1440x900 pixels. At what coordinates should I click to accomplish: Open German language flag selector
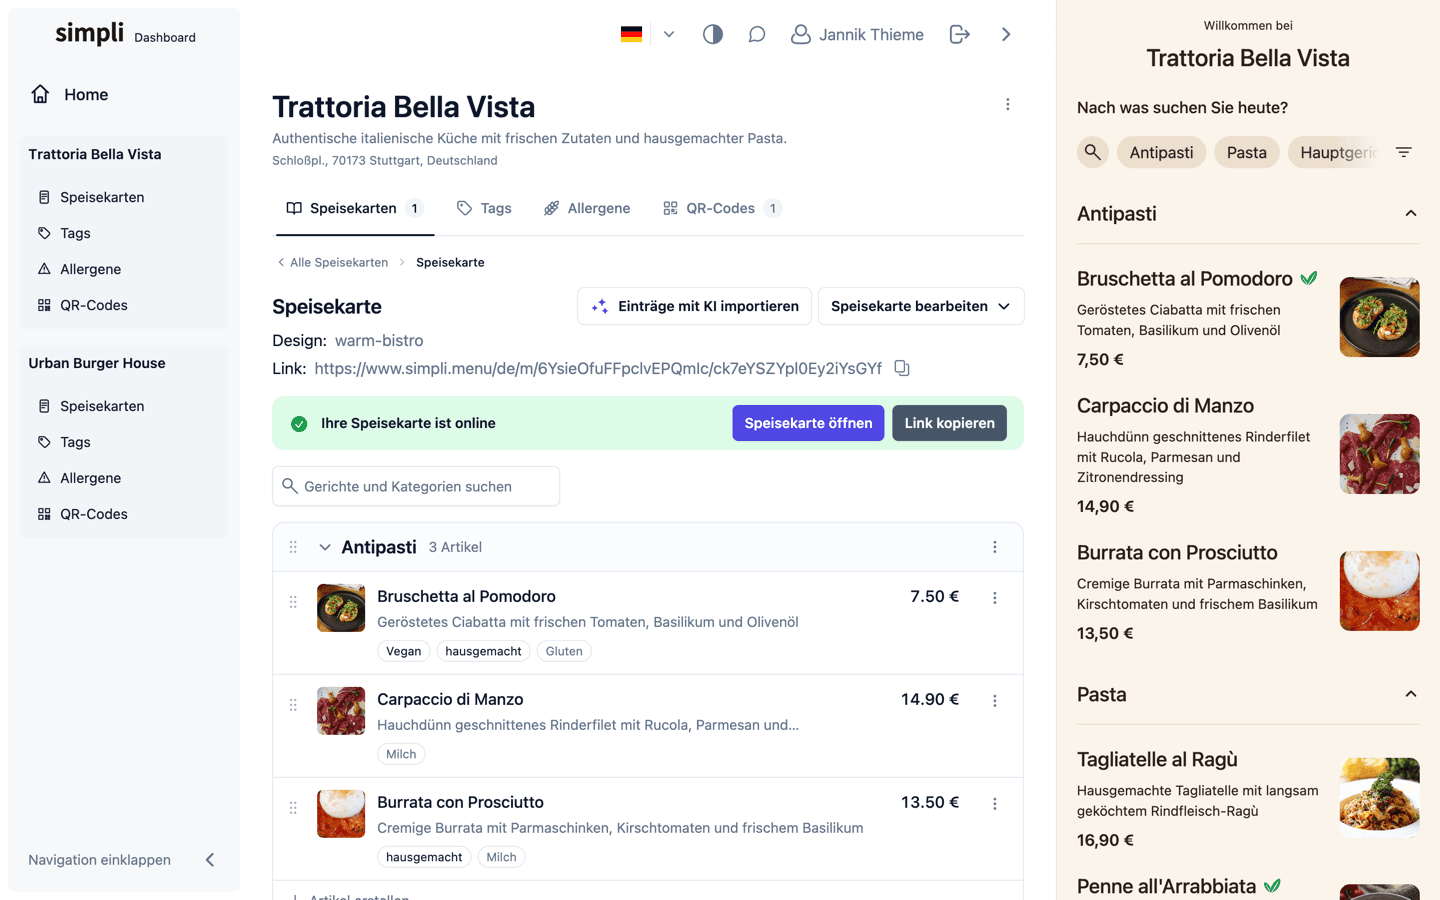pyautogui.click(x=631, y=34)
